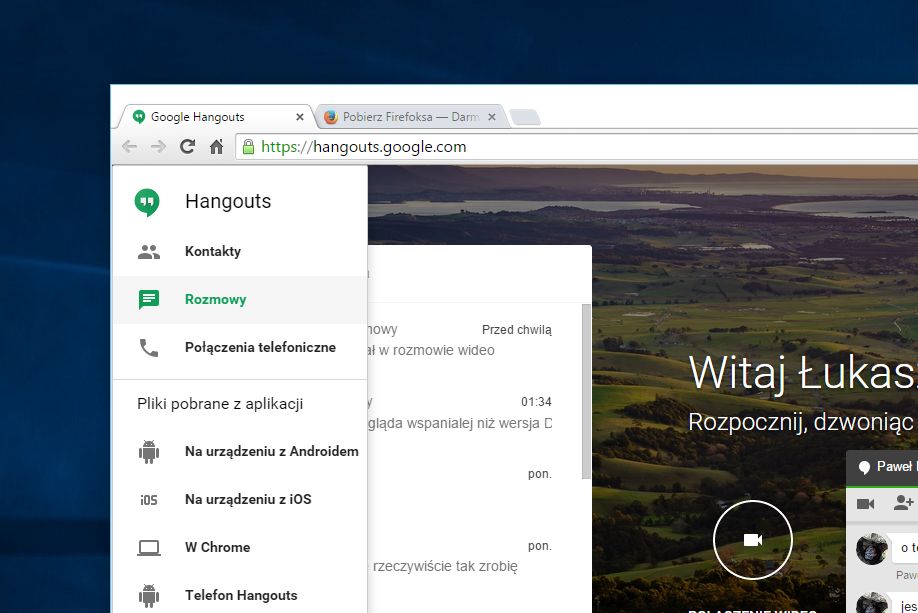Click the add people icon in Paweł chat

click(x=903, y=502)
